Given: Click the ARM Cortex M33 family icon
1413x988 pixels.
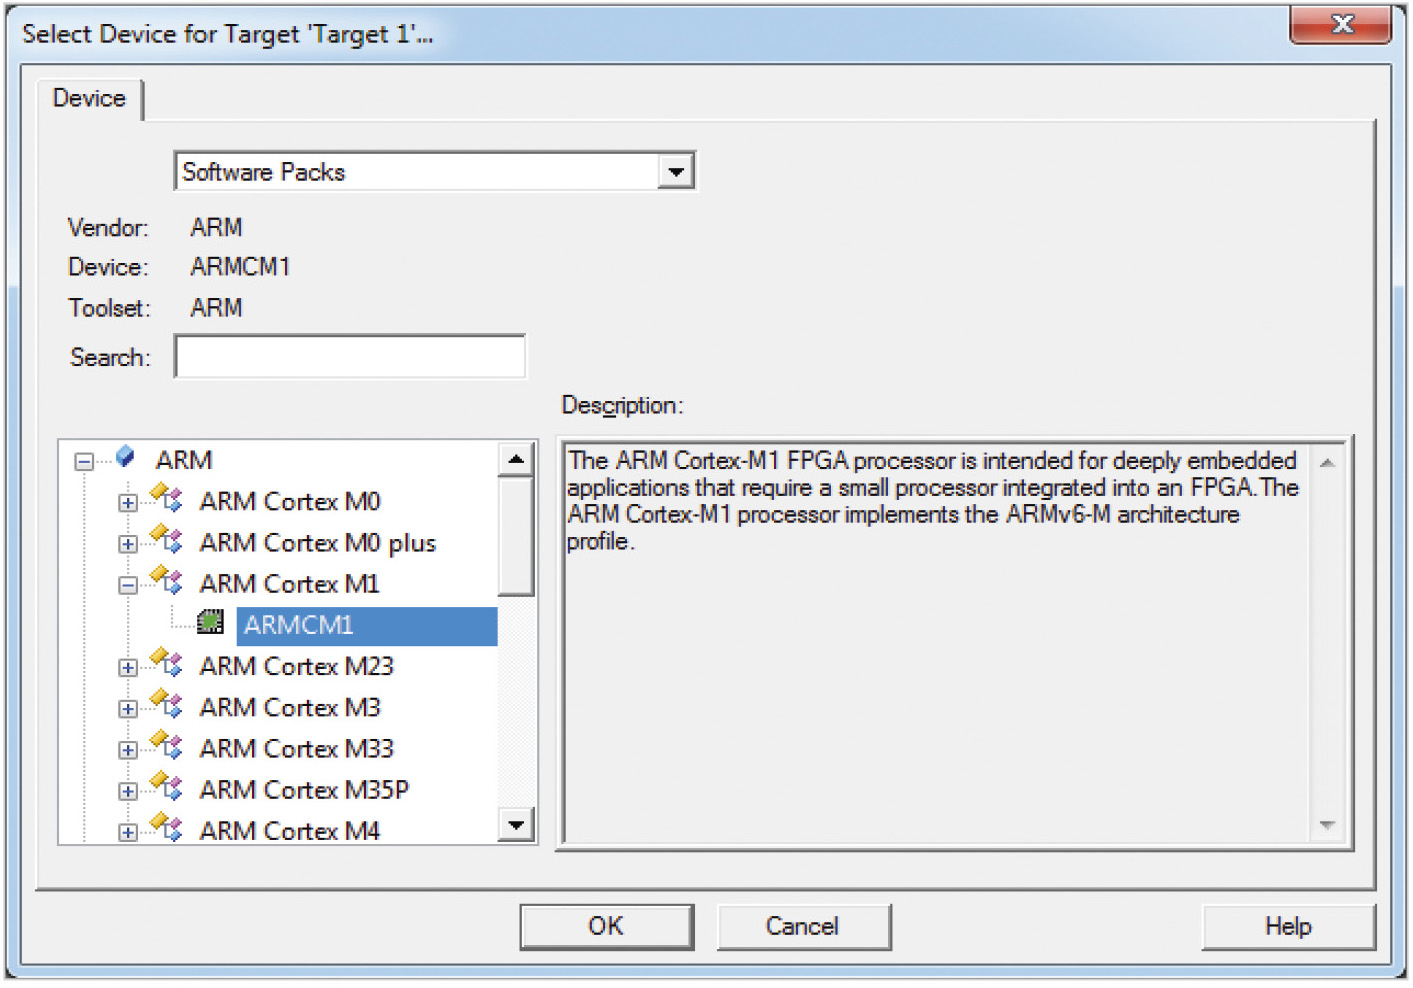Looking at the screenshot, I should click(167, 747).
